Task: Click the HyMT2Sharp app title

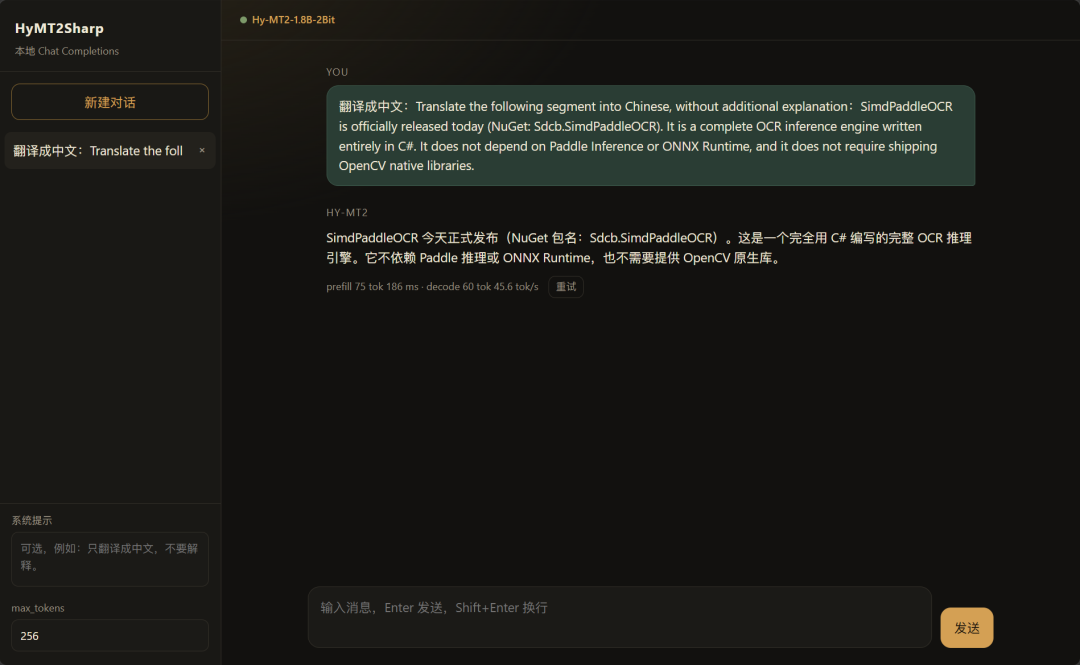Action: [x=59, y=28]
